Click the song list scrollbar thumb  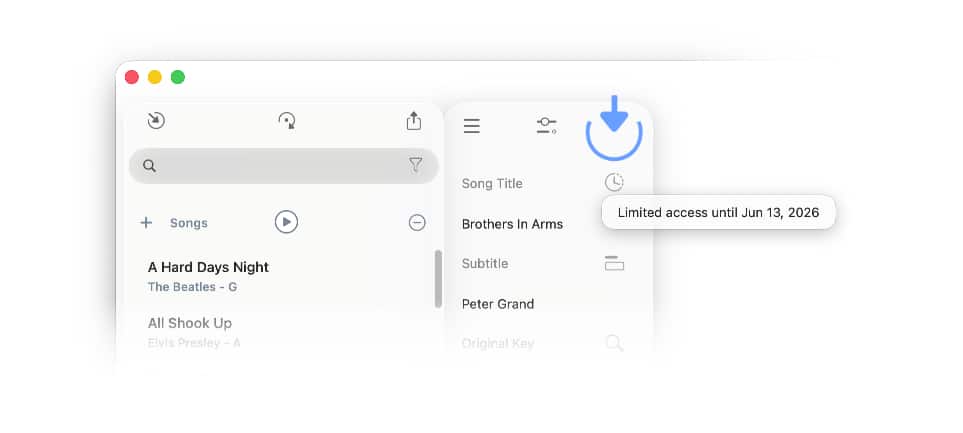click(438, 279)
